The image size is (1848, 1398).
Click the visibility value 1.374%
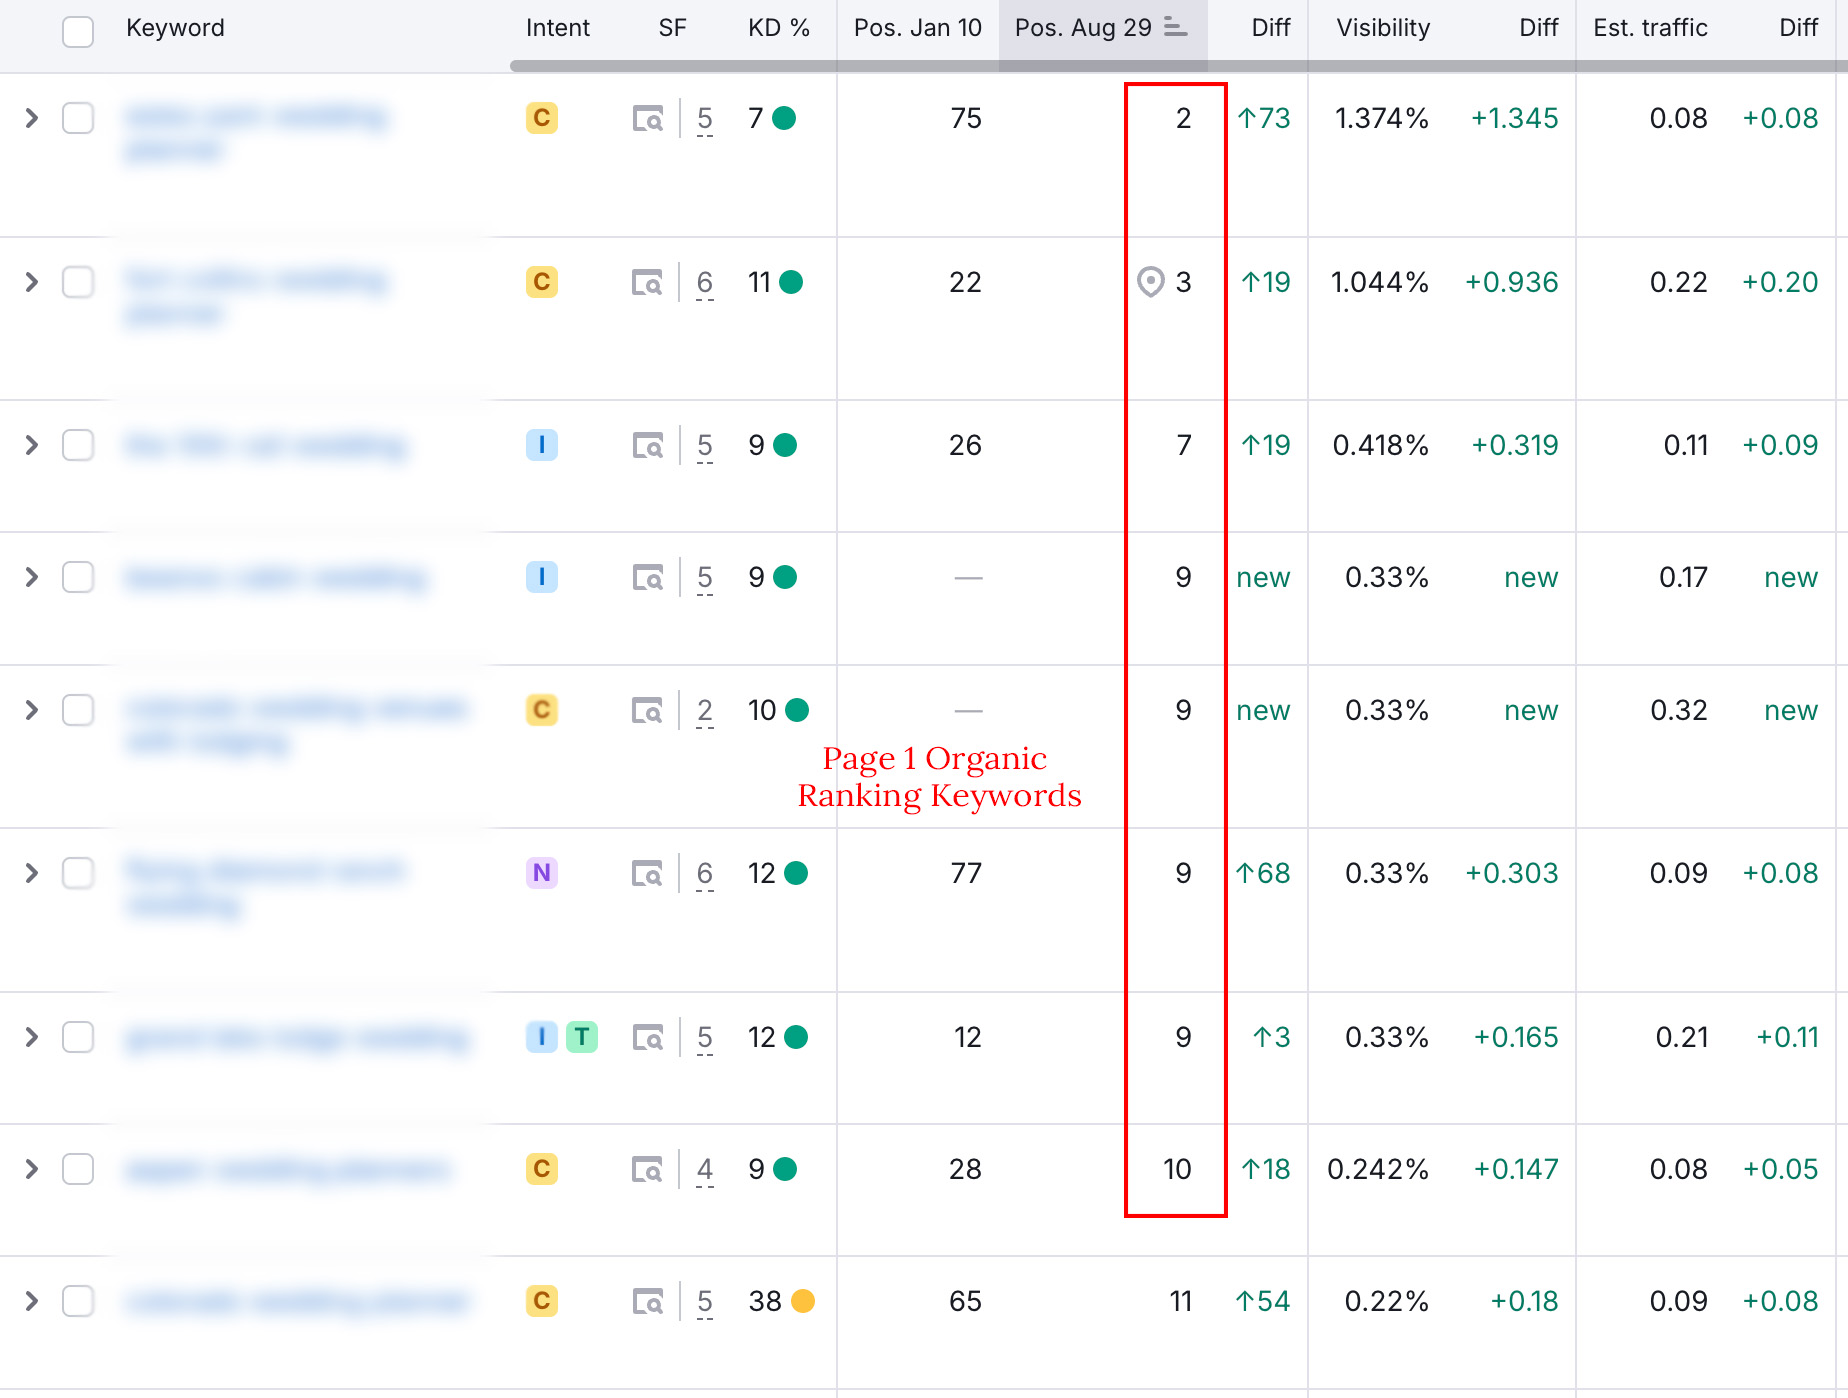(1381, 118)
